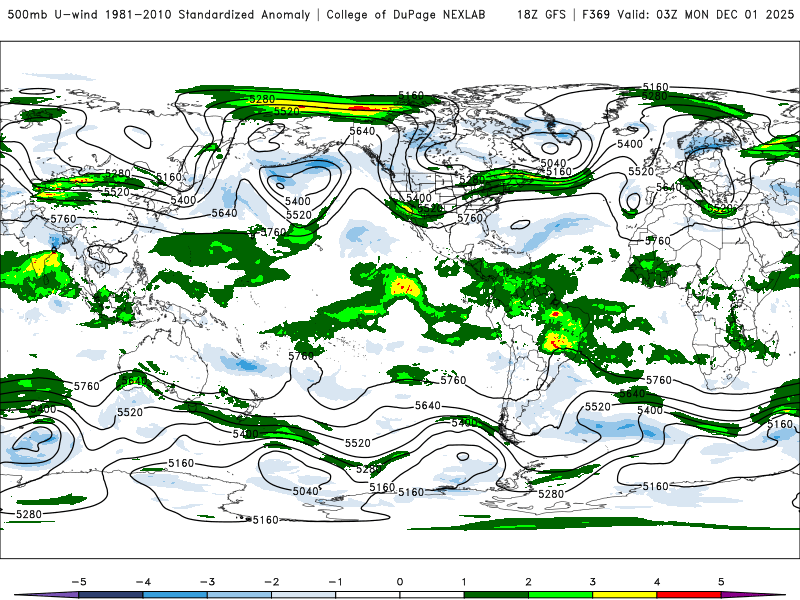Click the '5040' contour label near Greenland

pyautogui.click(x=553, y=164)
